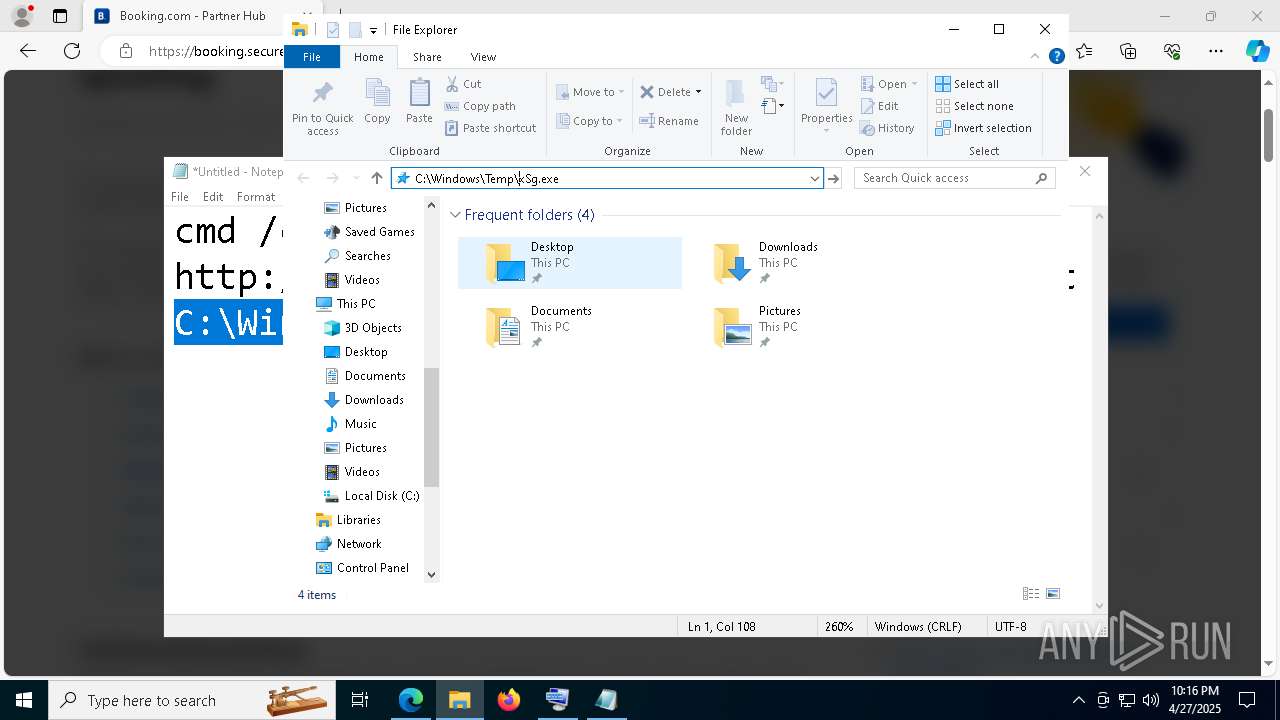Open the File tab in File Explorer
The image size is (1280, 720).
coord(312,57)
